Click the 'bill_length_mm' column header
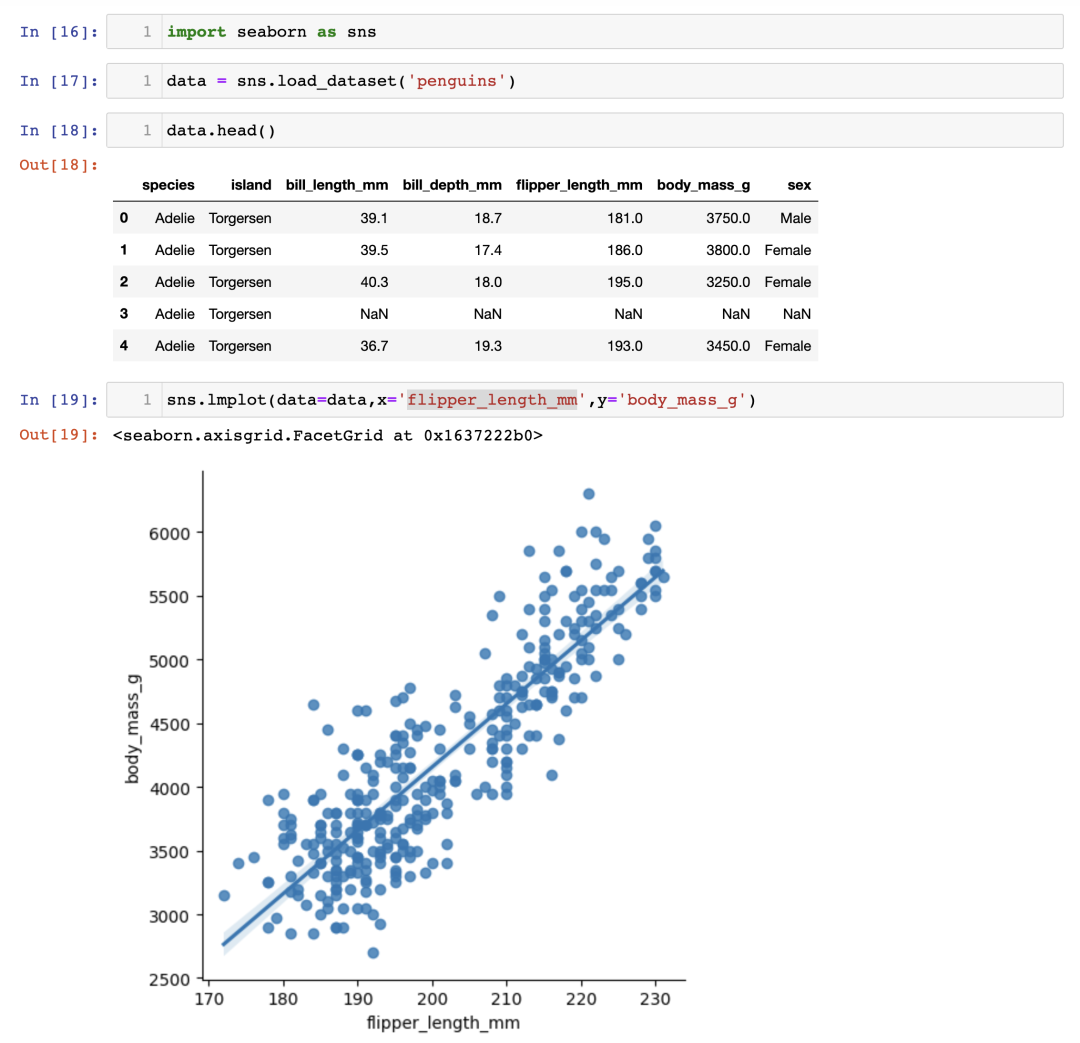 (x=337, y=185)
